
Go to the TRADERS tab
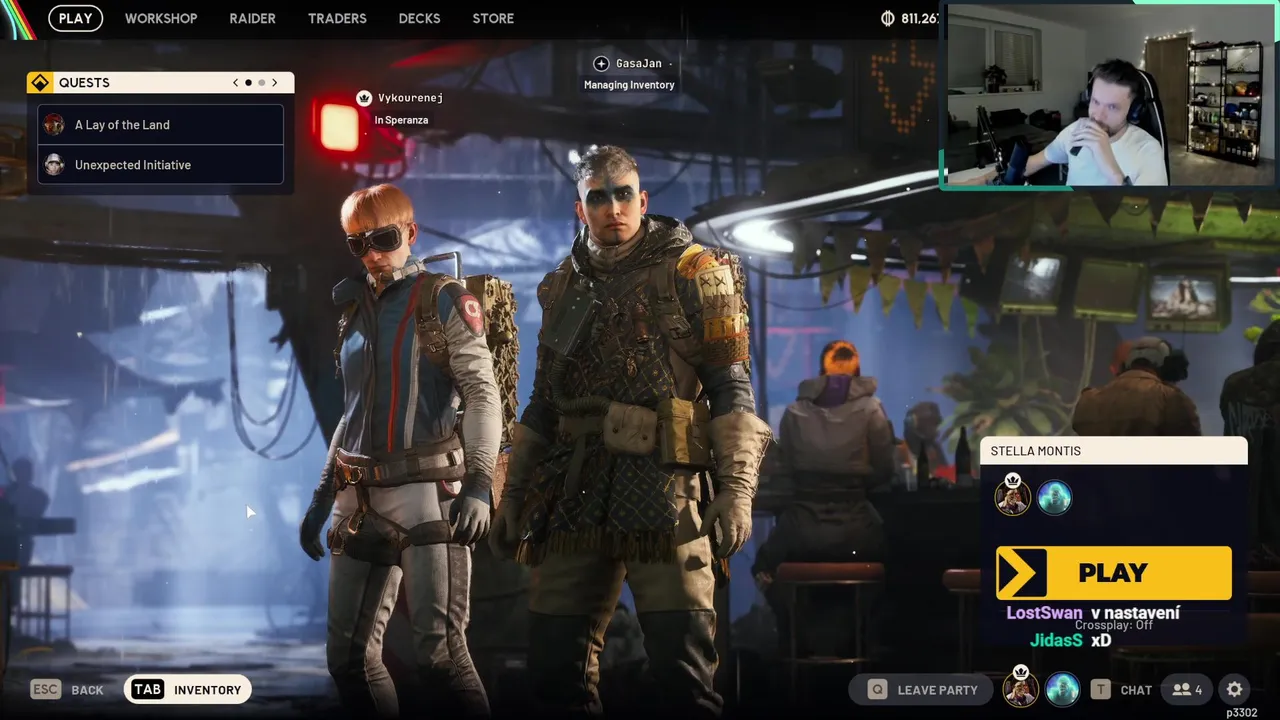[x=337, y=18]
